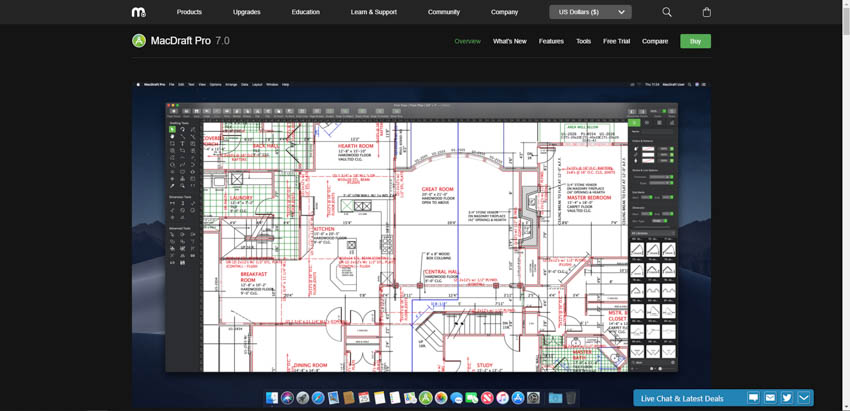
Task: Click the green MacDraft Pro app icon
Action: click(x=139, y=41)
